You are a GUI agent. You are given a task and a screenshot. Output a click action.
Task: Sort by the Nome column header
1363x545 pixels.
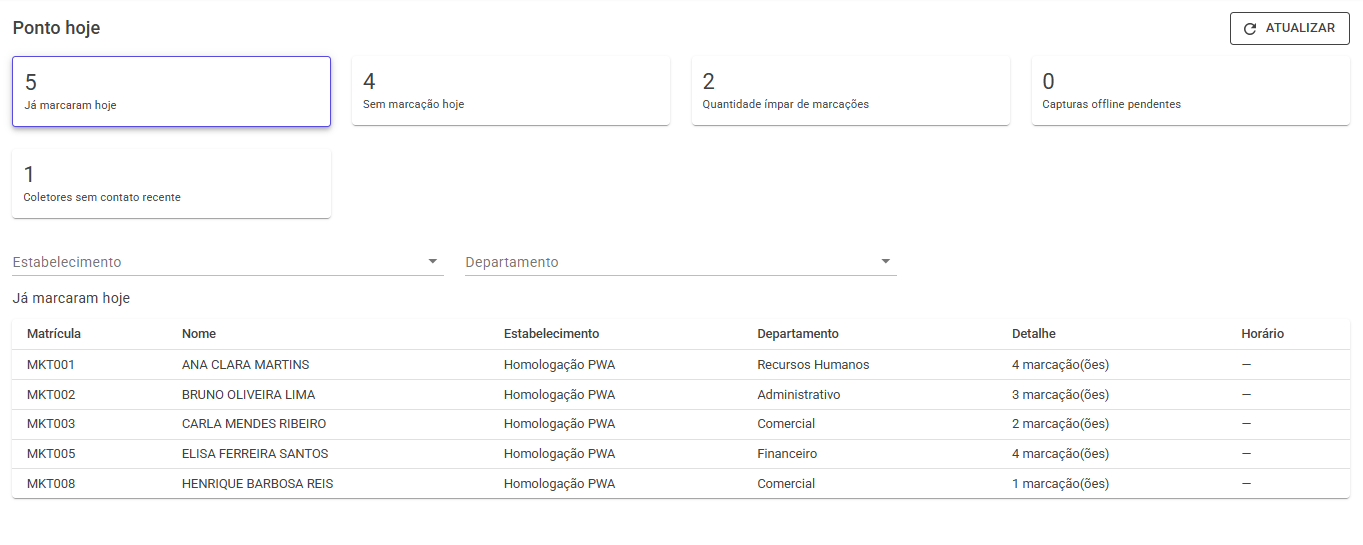coord(199,334)
